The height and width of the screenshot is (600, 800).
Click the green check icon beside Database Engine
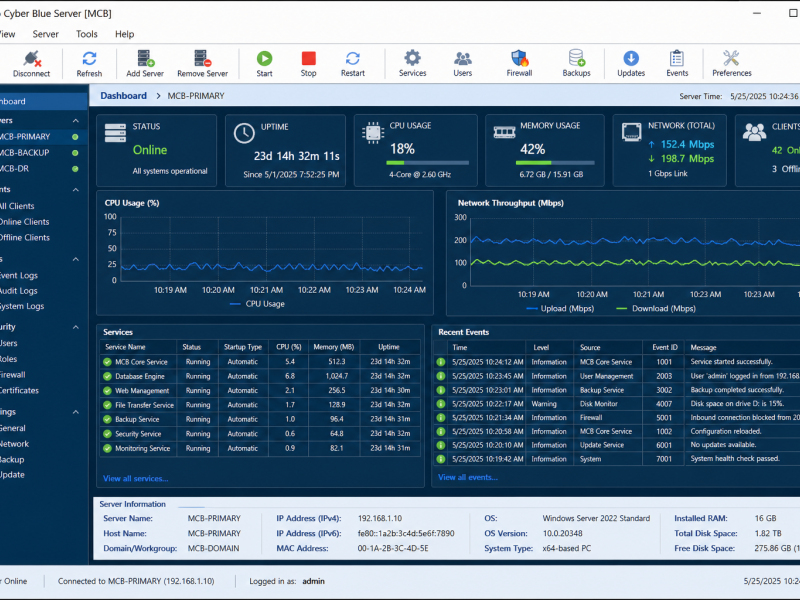107,376
